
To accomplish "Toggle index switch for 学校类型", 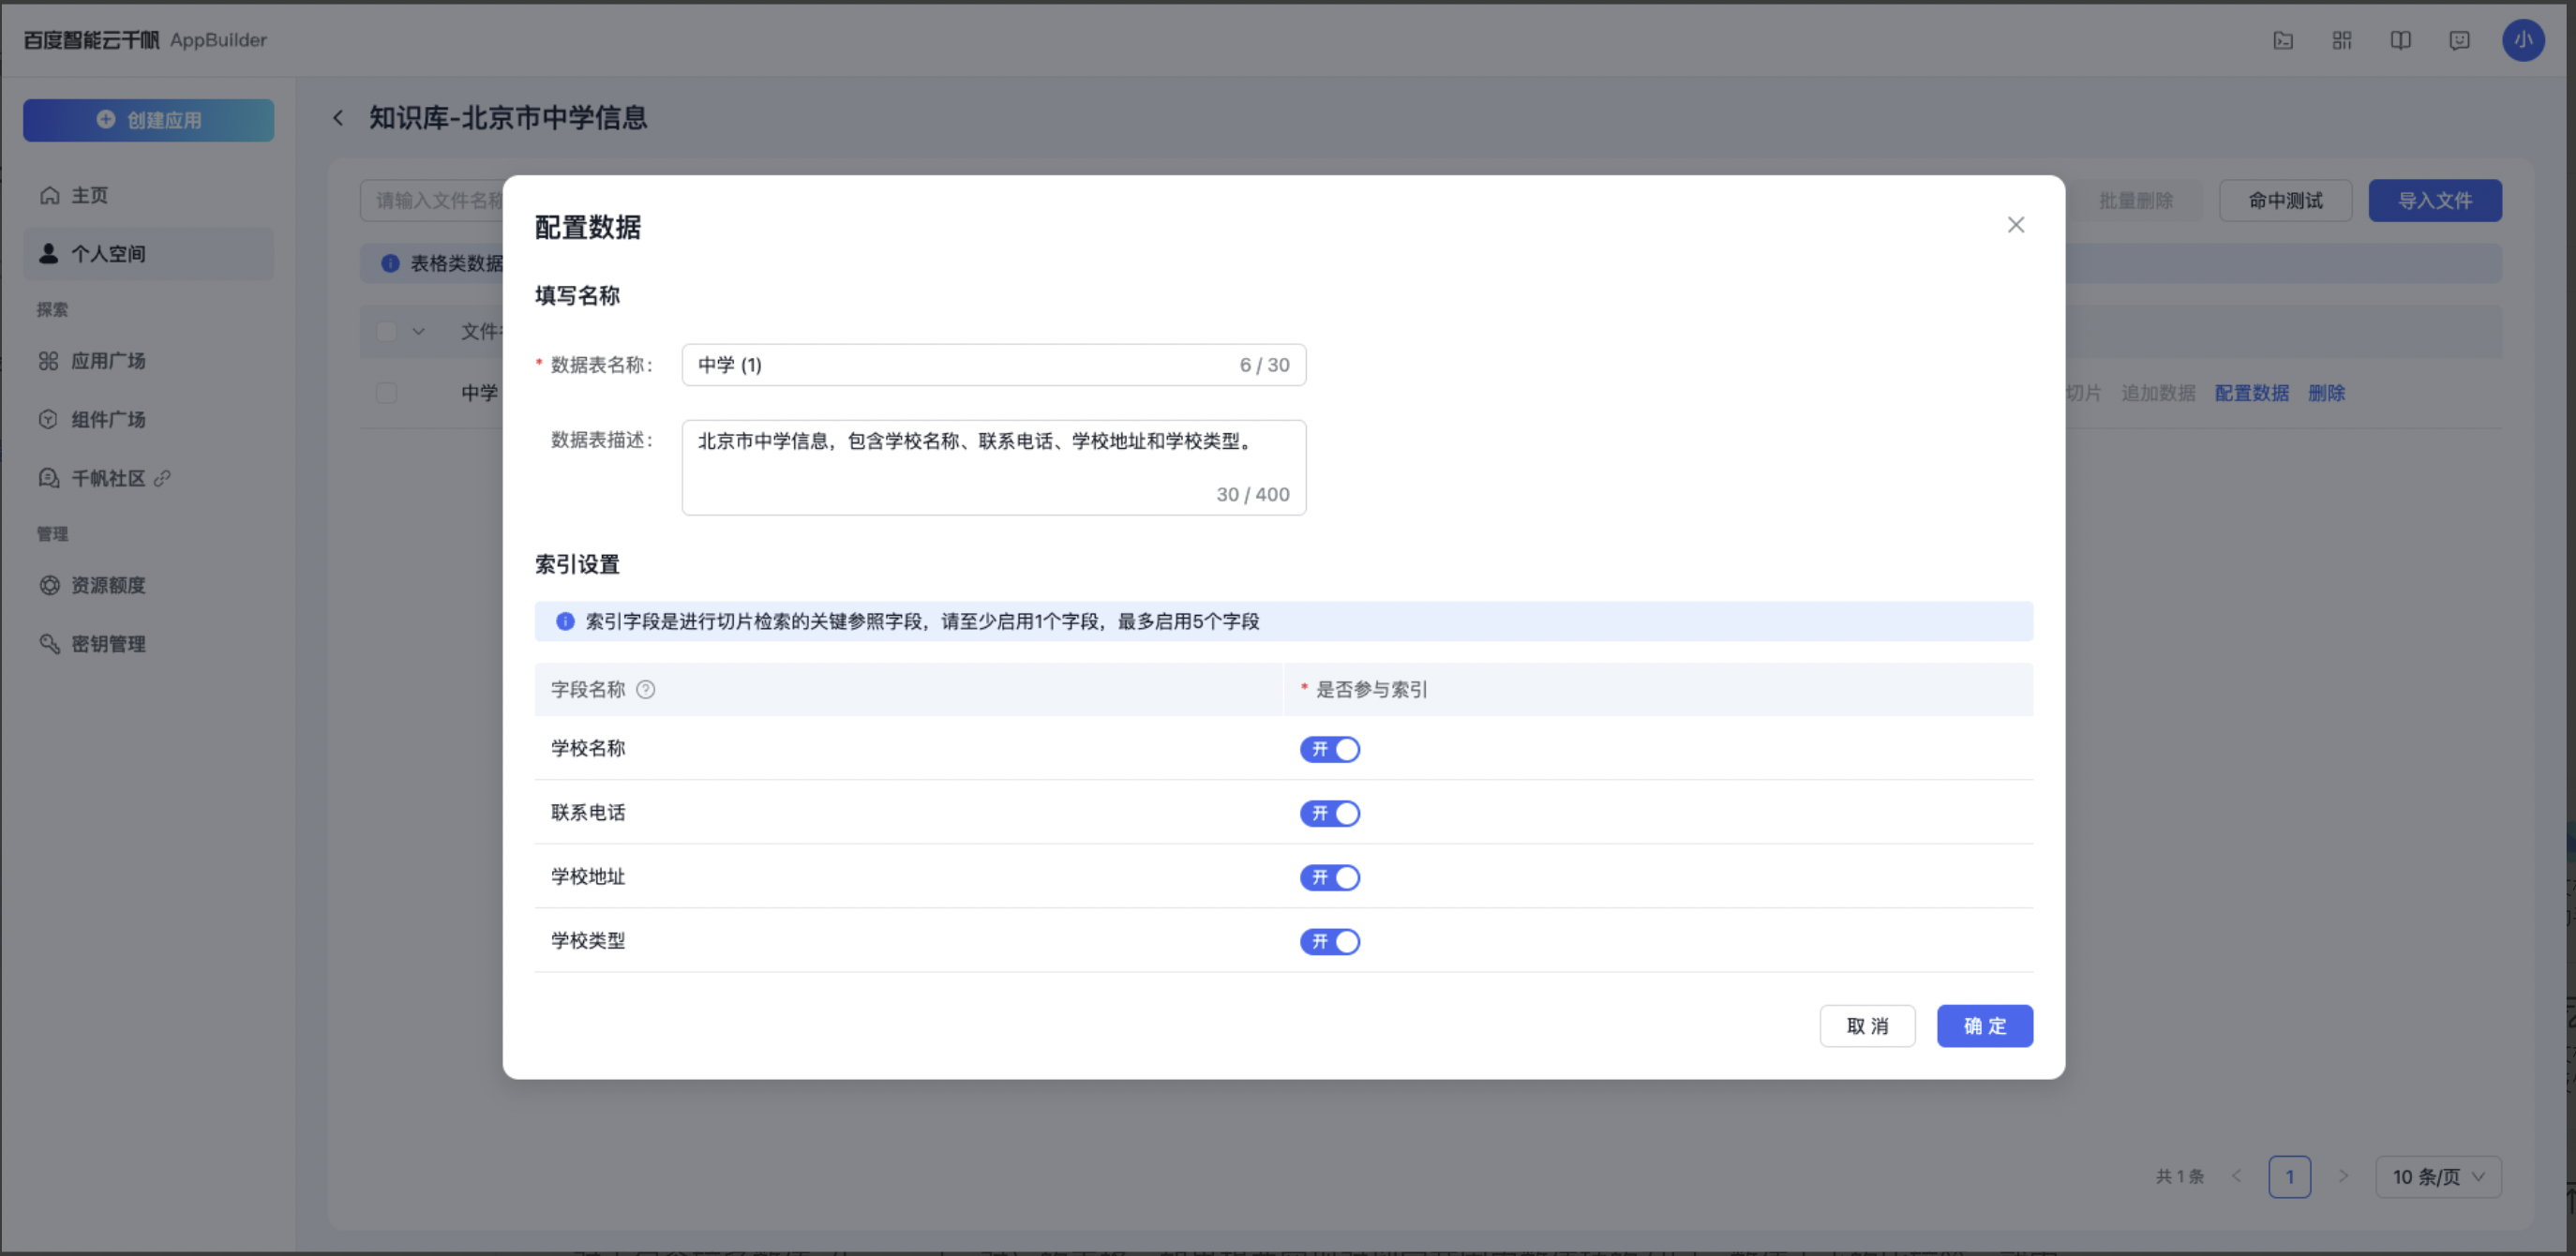I will pyautogui.click(x=1330, y=941).
